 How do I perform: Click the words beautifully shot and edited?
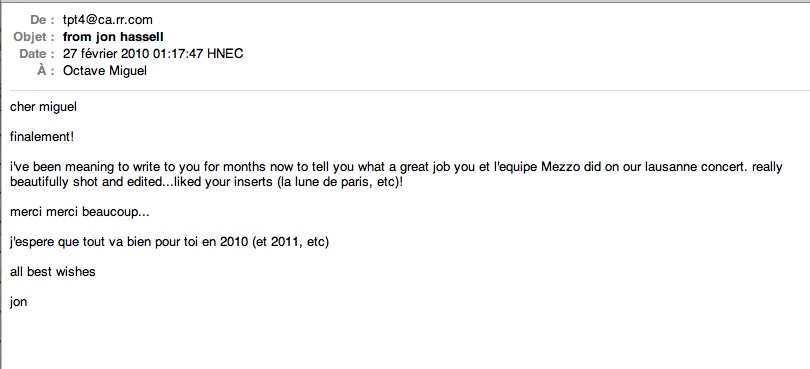point(87,183)
